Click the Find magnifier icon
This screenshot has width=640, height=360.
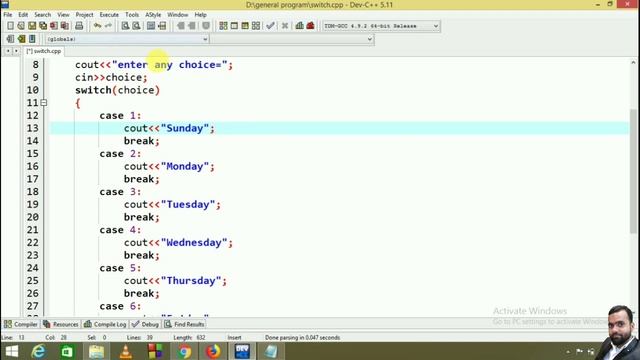(125, 26)
